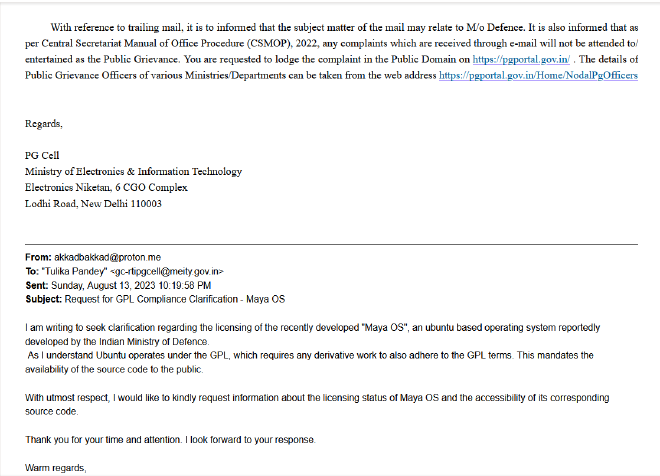660x476 pixels.
Task: Click the horizontal divider above From header
Action: point(331,244)
